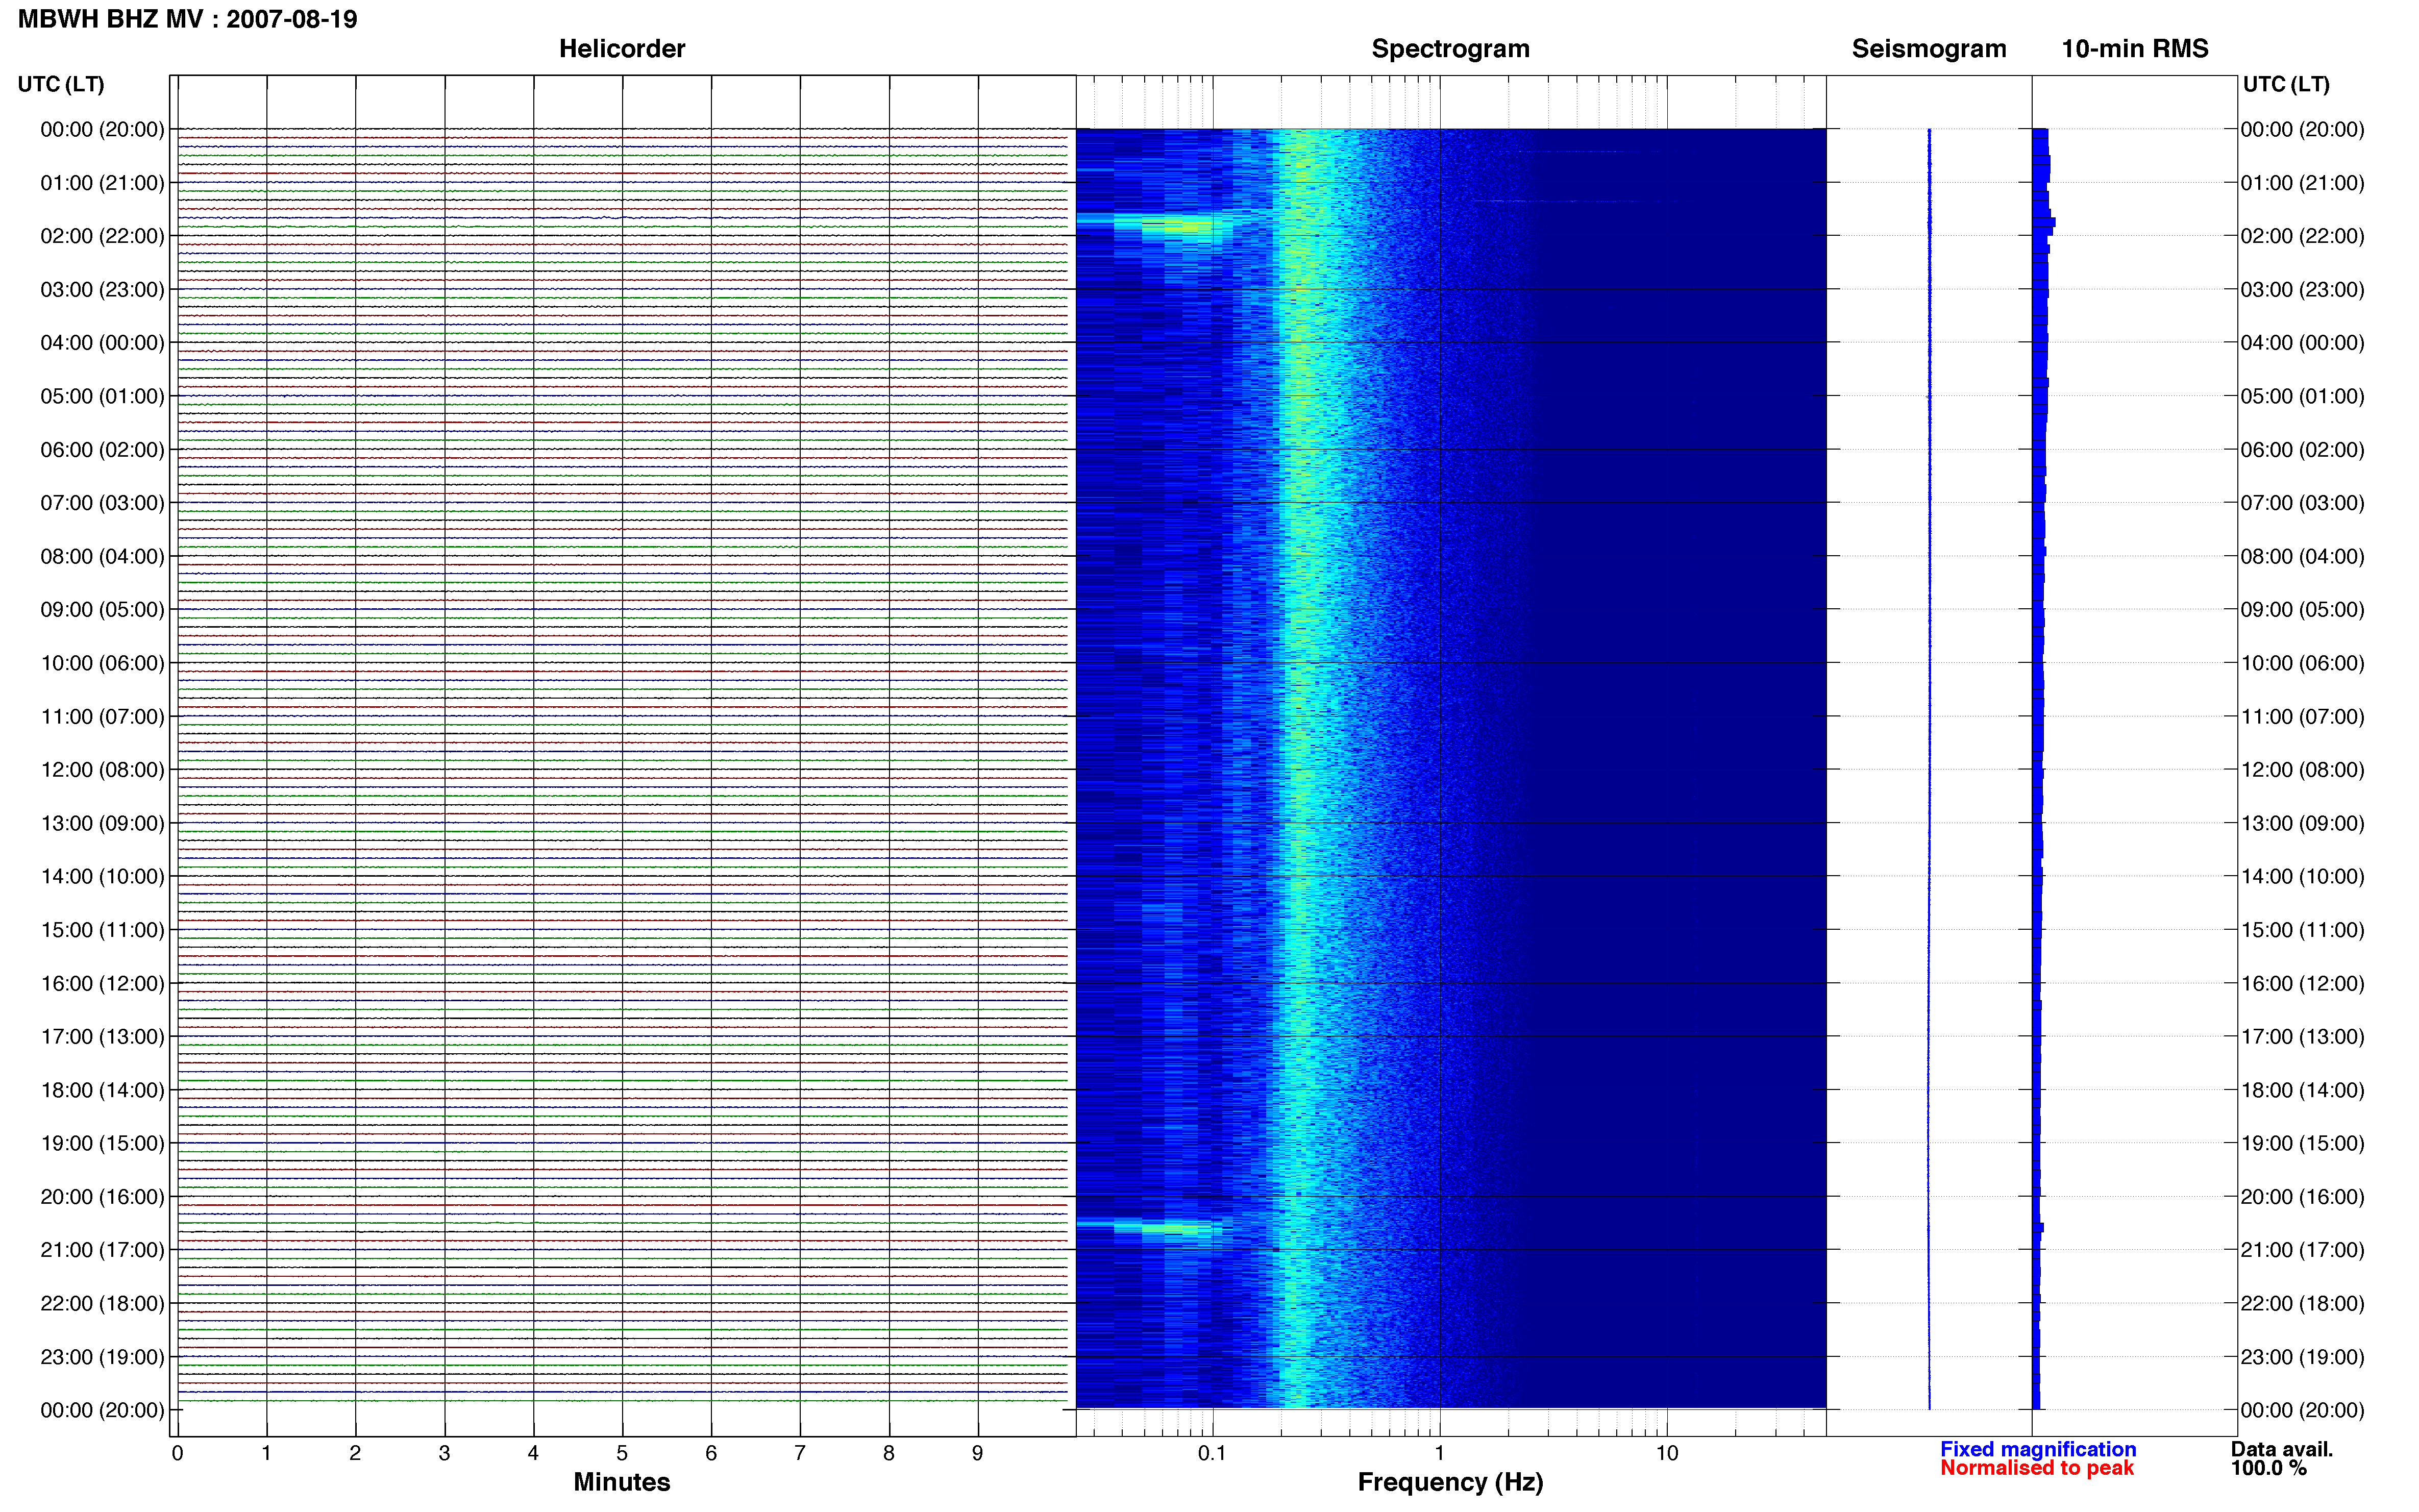The width and height of the screenshot is (2419, 1512).
Task: Click the '10-min RMS' panel heading
Action: pyautogui.click(x=2135, y=49)
